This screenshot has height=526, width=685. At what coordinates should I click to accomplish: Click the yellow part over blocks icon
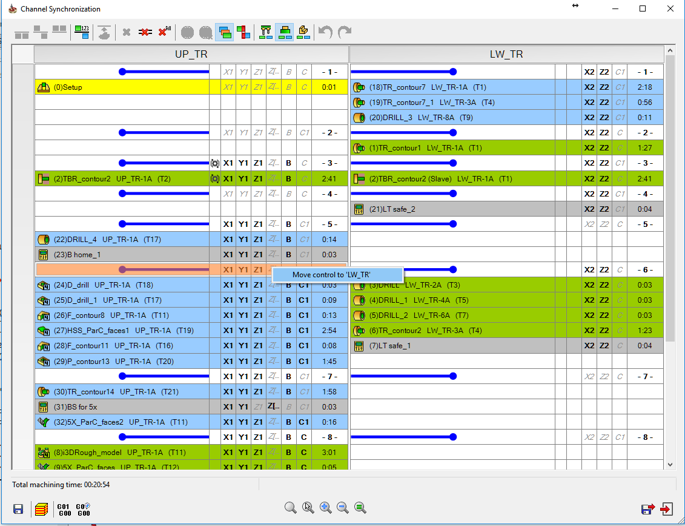[x=303, y=32]
